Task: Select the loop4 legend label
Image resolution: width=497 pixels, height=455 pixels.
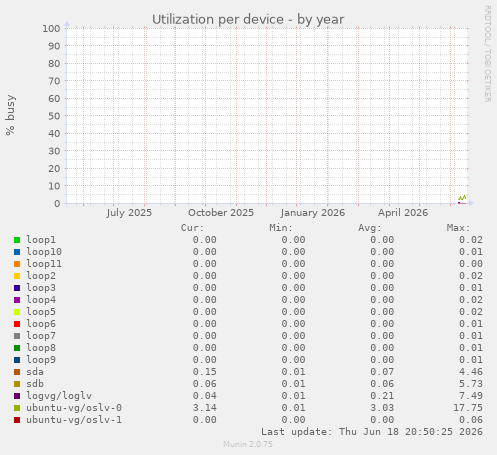Action: pos(41,300)
